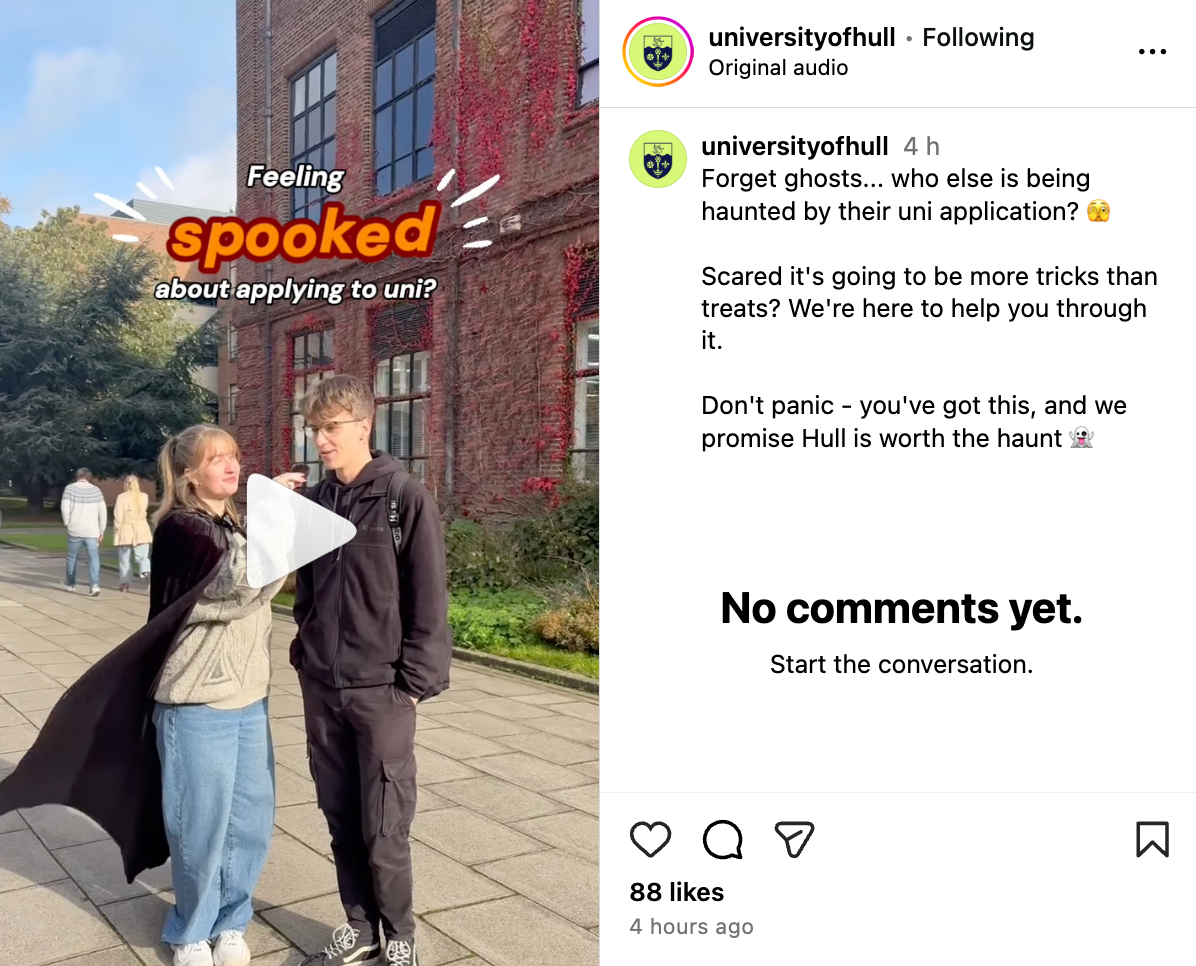Play the reel video

pos(300,532)
